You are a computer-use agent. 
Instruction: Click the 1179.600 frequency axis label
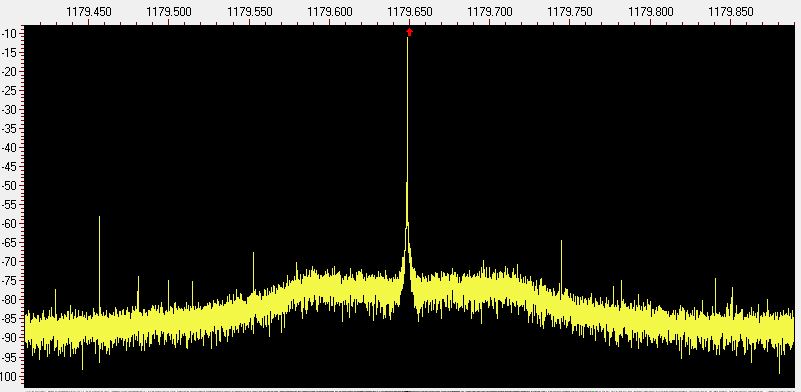tap(329, 12)
